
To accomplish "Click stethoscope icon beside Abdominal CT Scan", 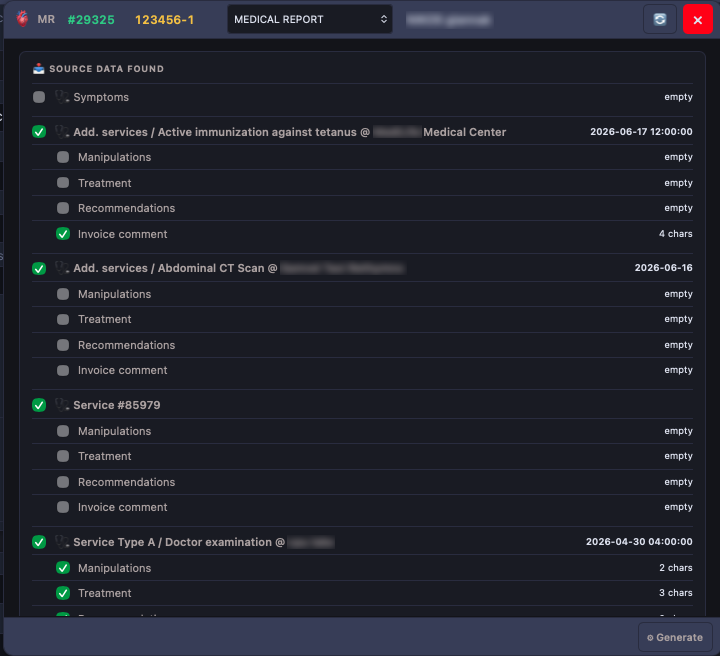I will (62, 268).
